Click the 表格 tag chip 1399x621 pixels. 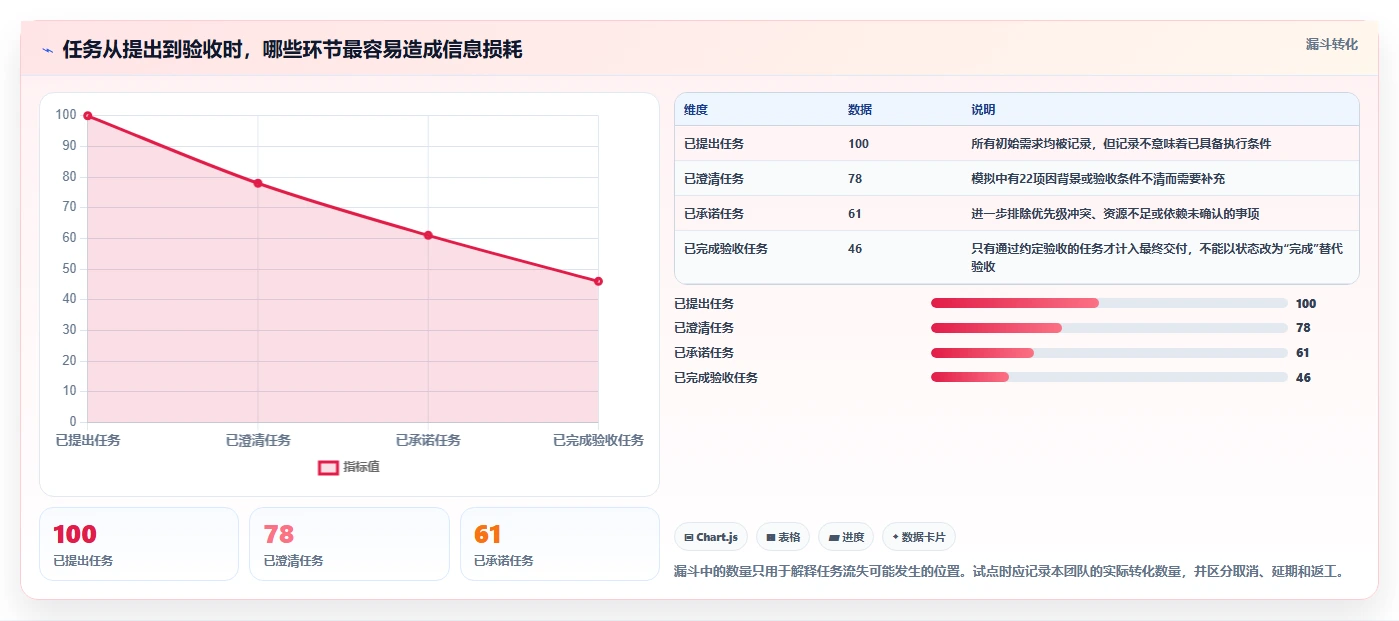(783, 537)
